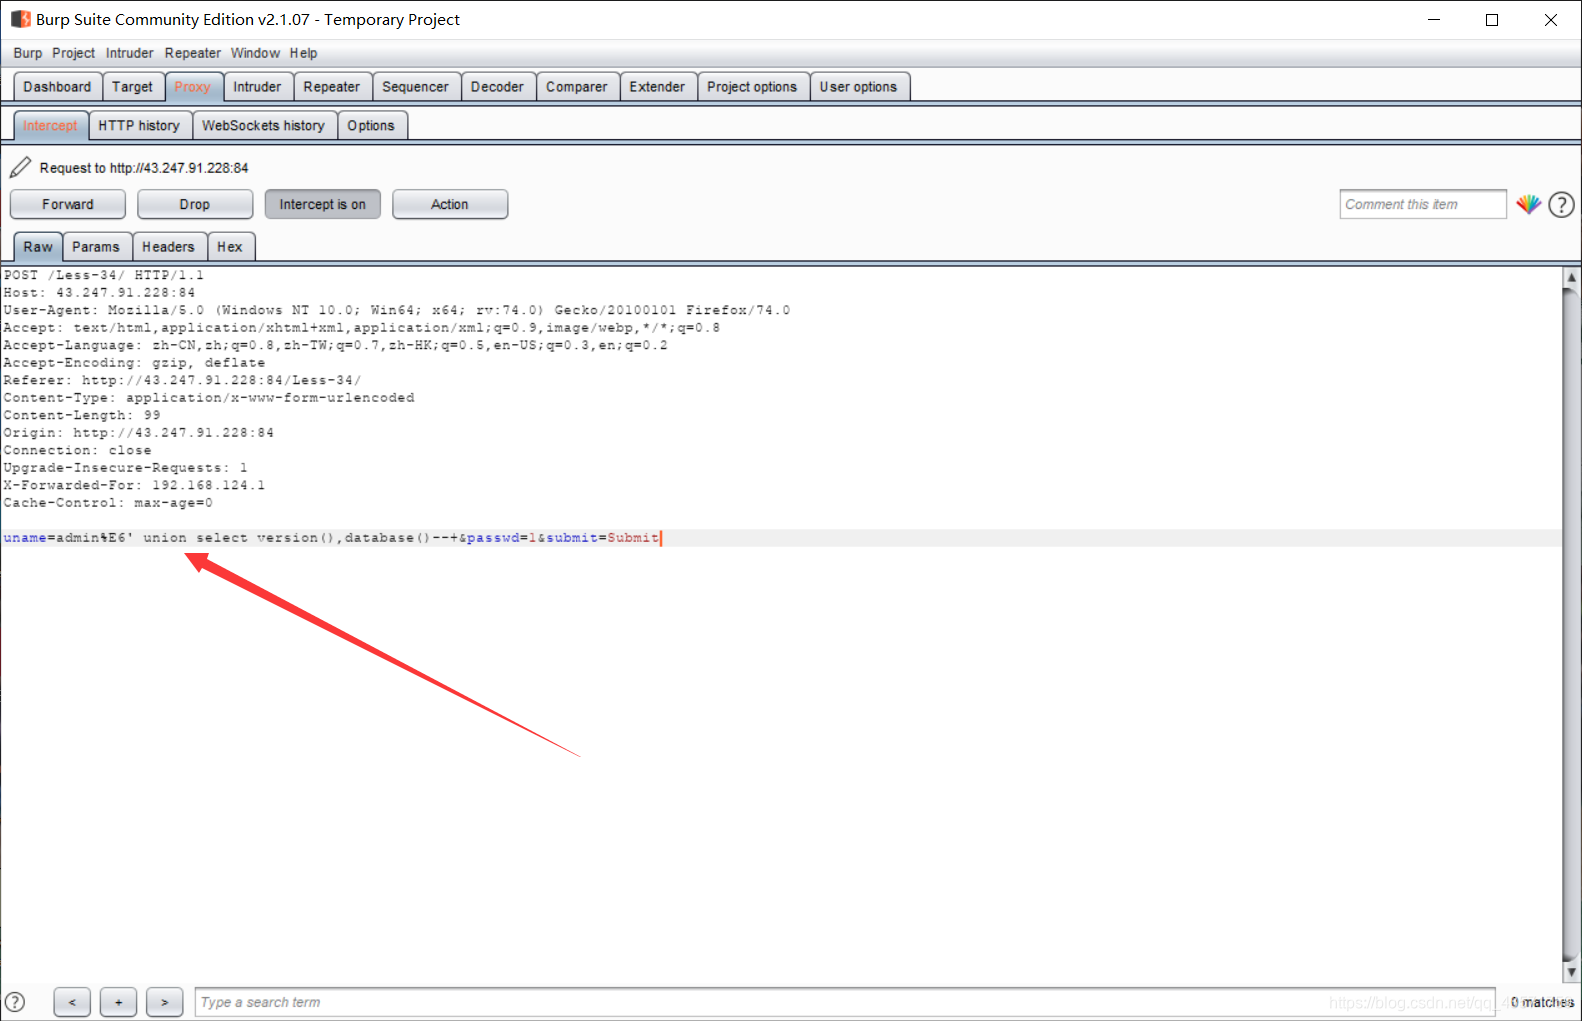Image resolution: width=1582 pixels, height=1021 pixels.
Task: Click the Host header line
Action: [99, 293]
